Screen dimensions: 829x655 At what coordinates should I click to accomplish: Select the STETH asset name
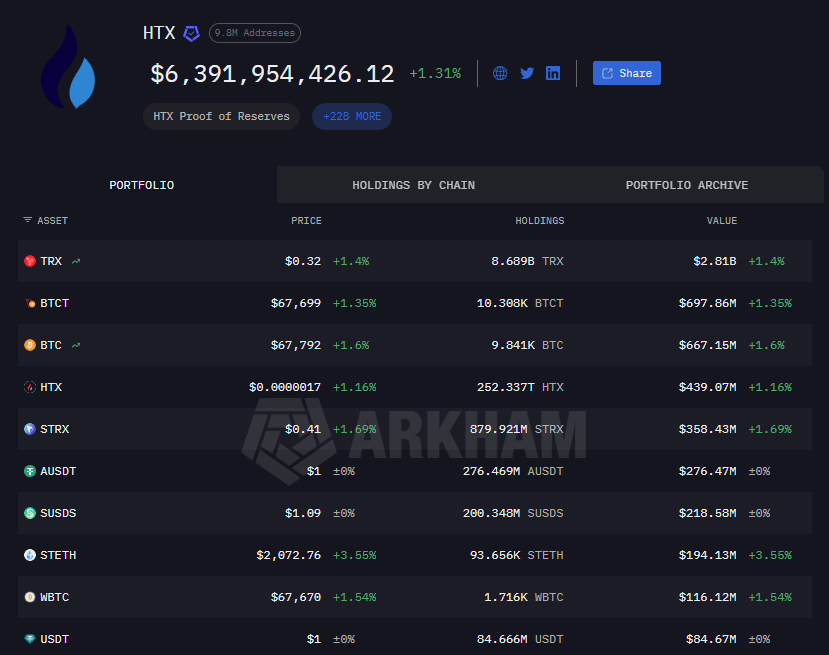pyautogui.click(x=58, y=555)
